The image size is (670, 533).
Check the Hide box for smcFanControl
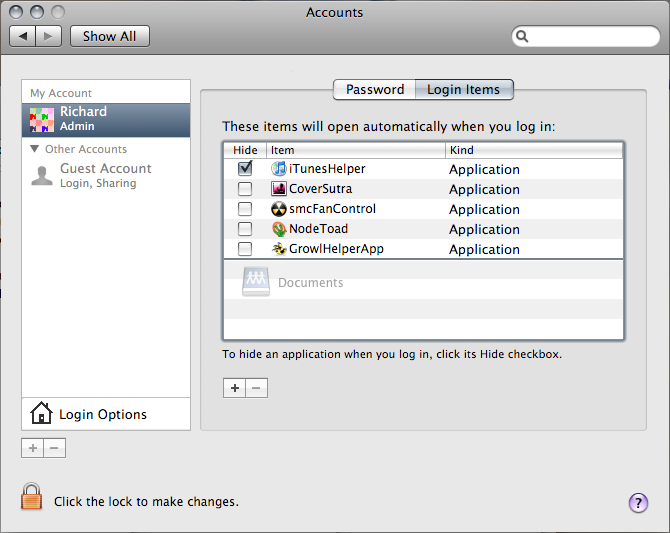point(245,209)
